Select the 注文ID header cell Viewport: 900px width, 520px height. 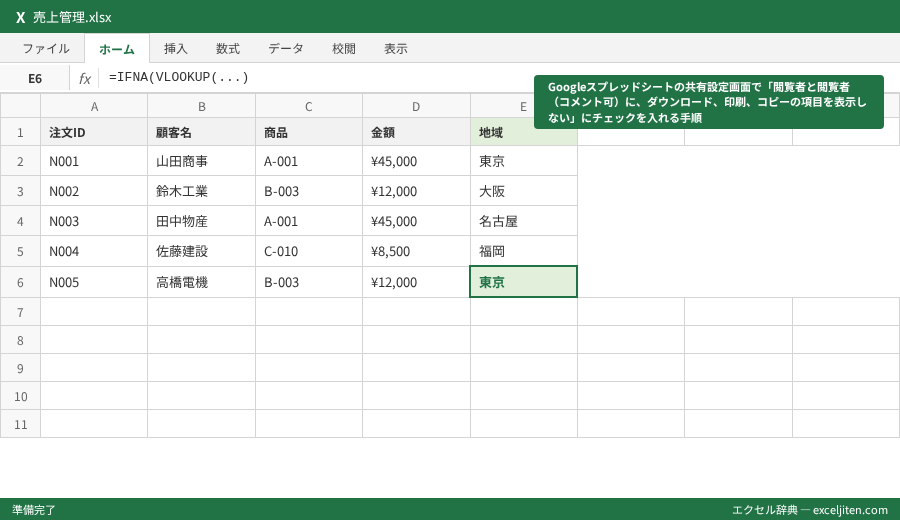tap(94, 132)
